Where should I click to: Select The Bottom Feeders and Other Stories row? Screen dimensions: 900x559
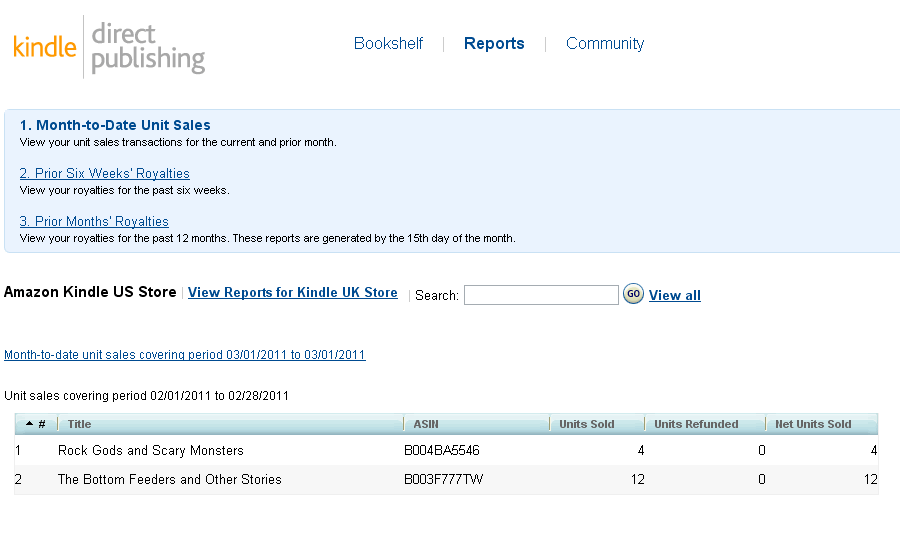pos(170,480)
